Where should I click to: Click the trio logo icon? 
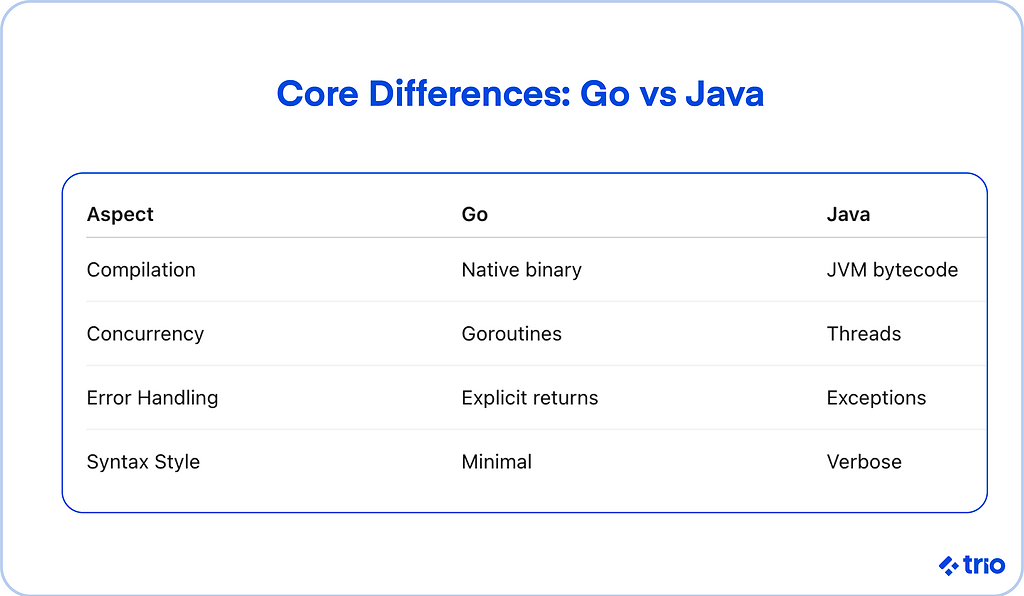click(x=949, y=566)
